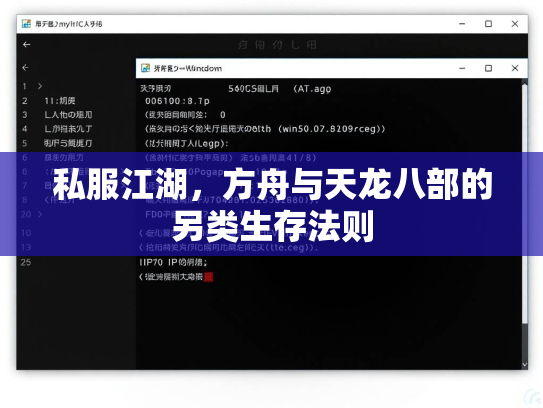
Task: Click the app icon beside the 'Wincdom' title
Action: 145,68
